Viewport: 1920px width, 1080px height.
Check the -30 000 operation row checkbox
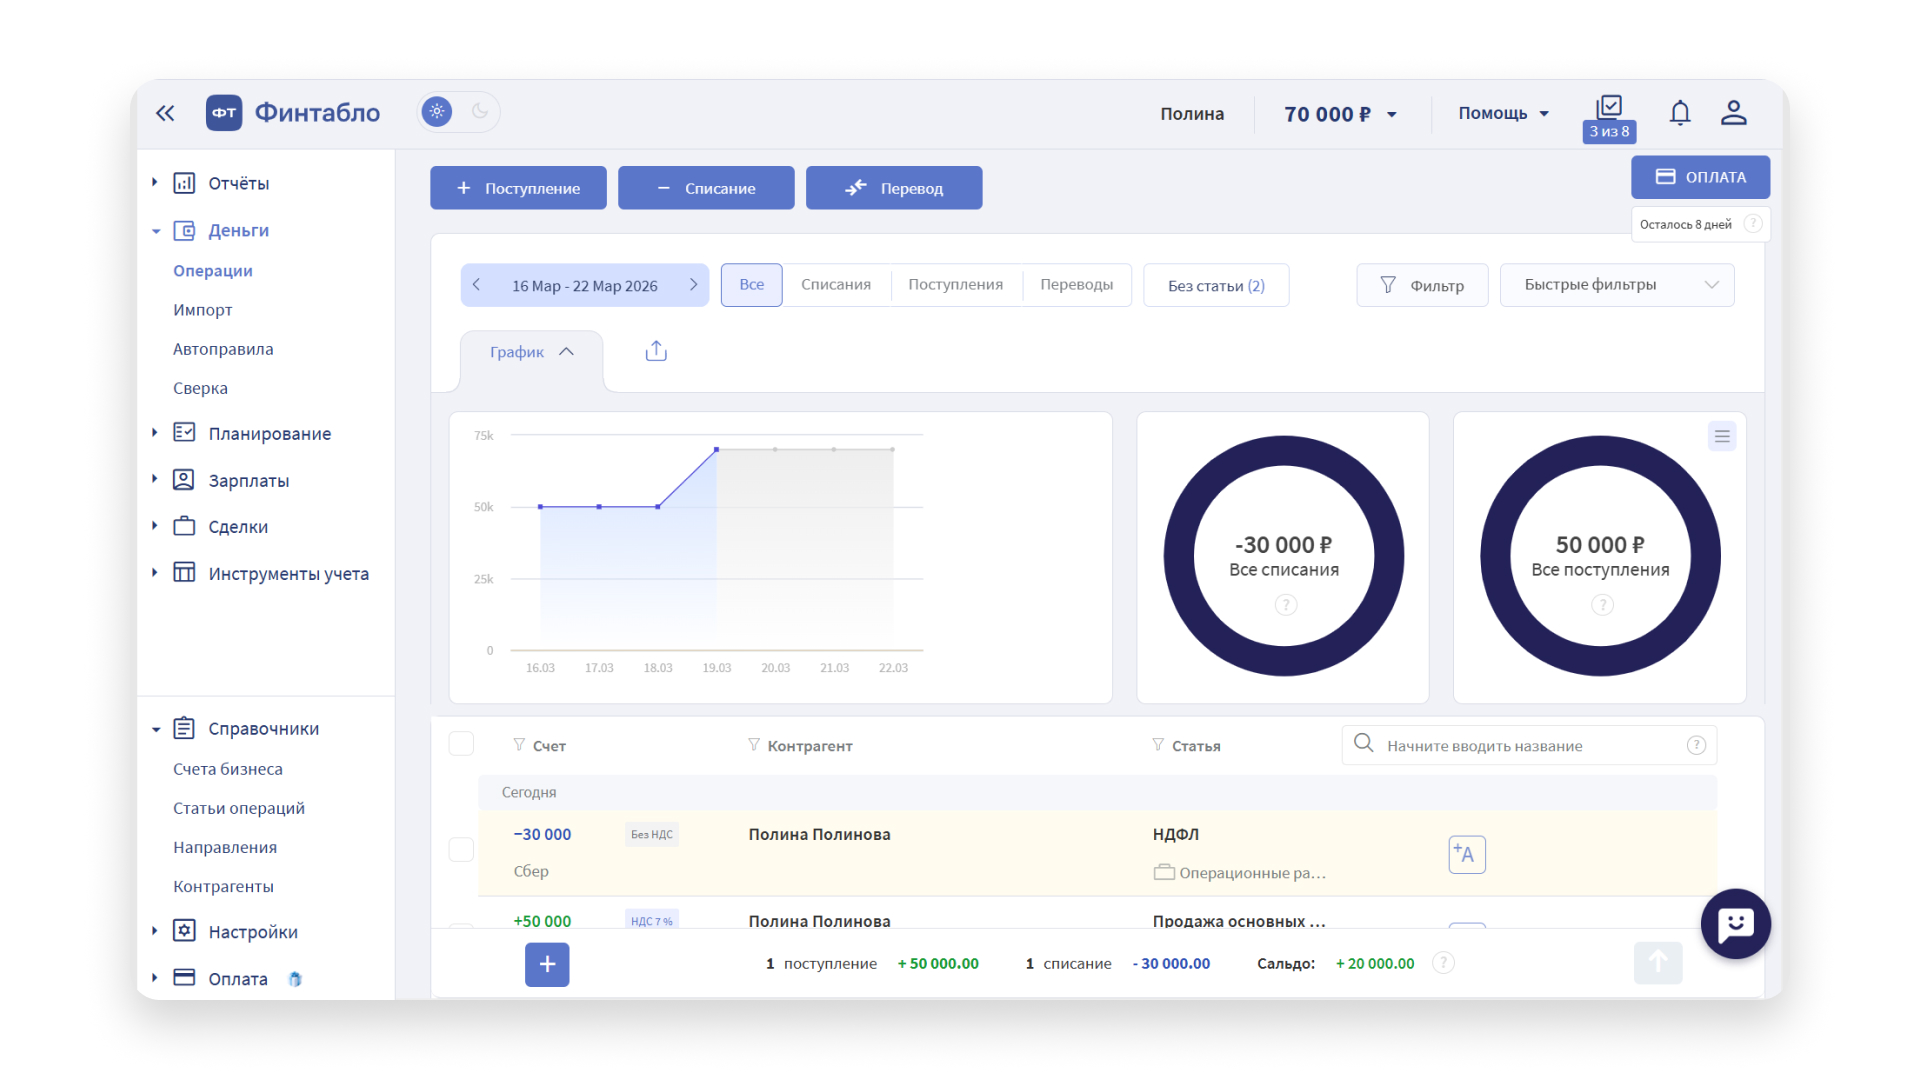(461, 850)
